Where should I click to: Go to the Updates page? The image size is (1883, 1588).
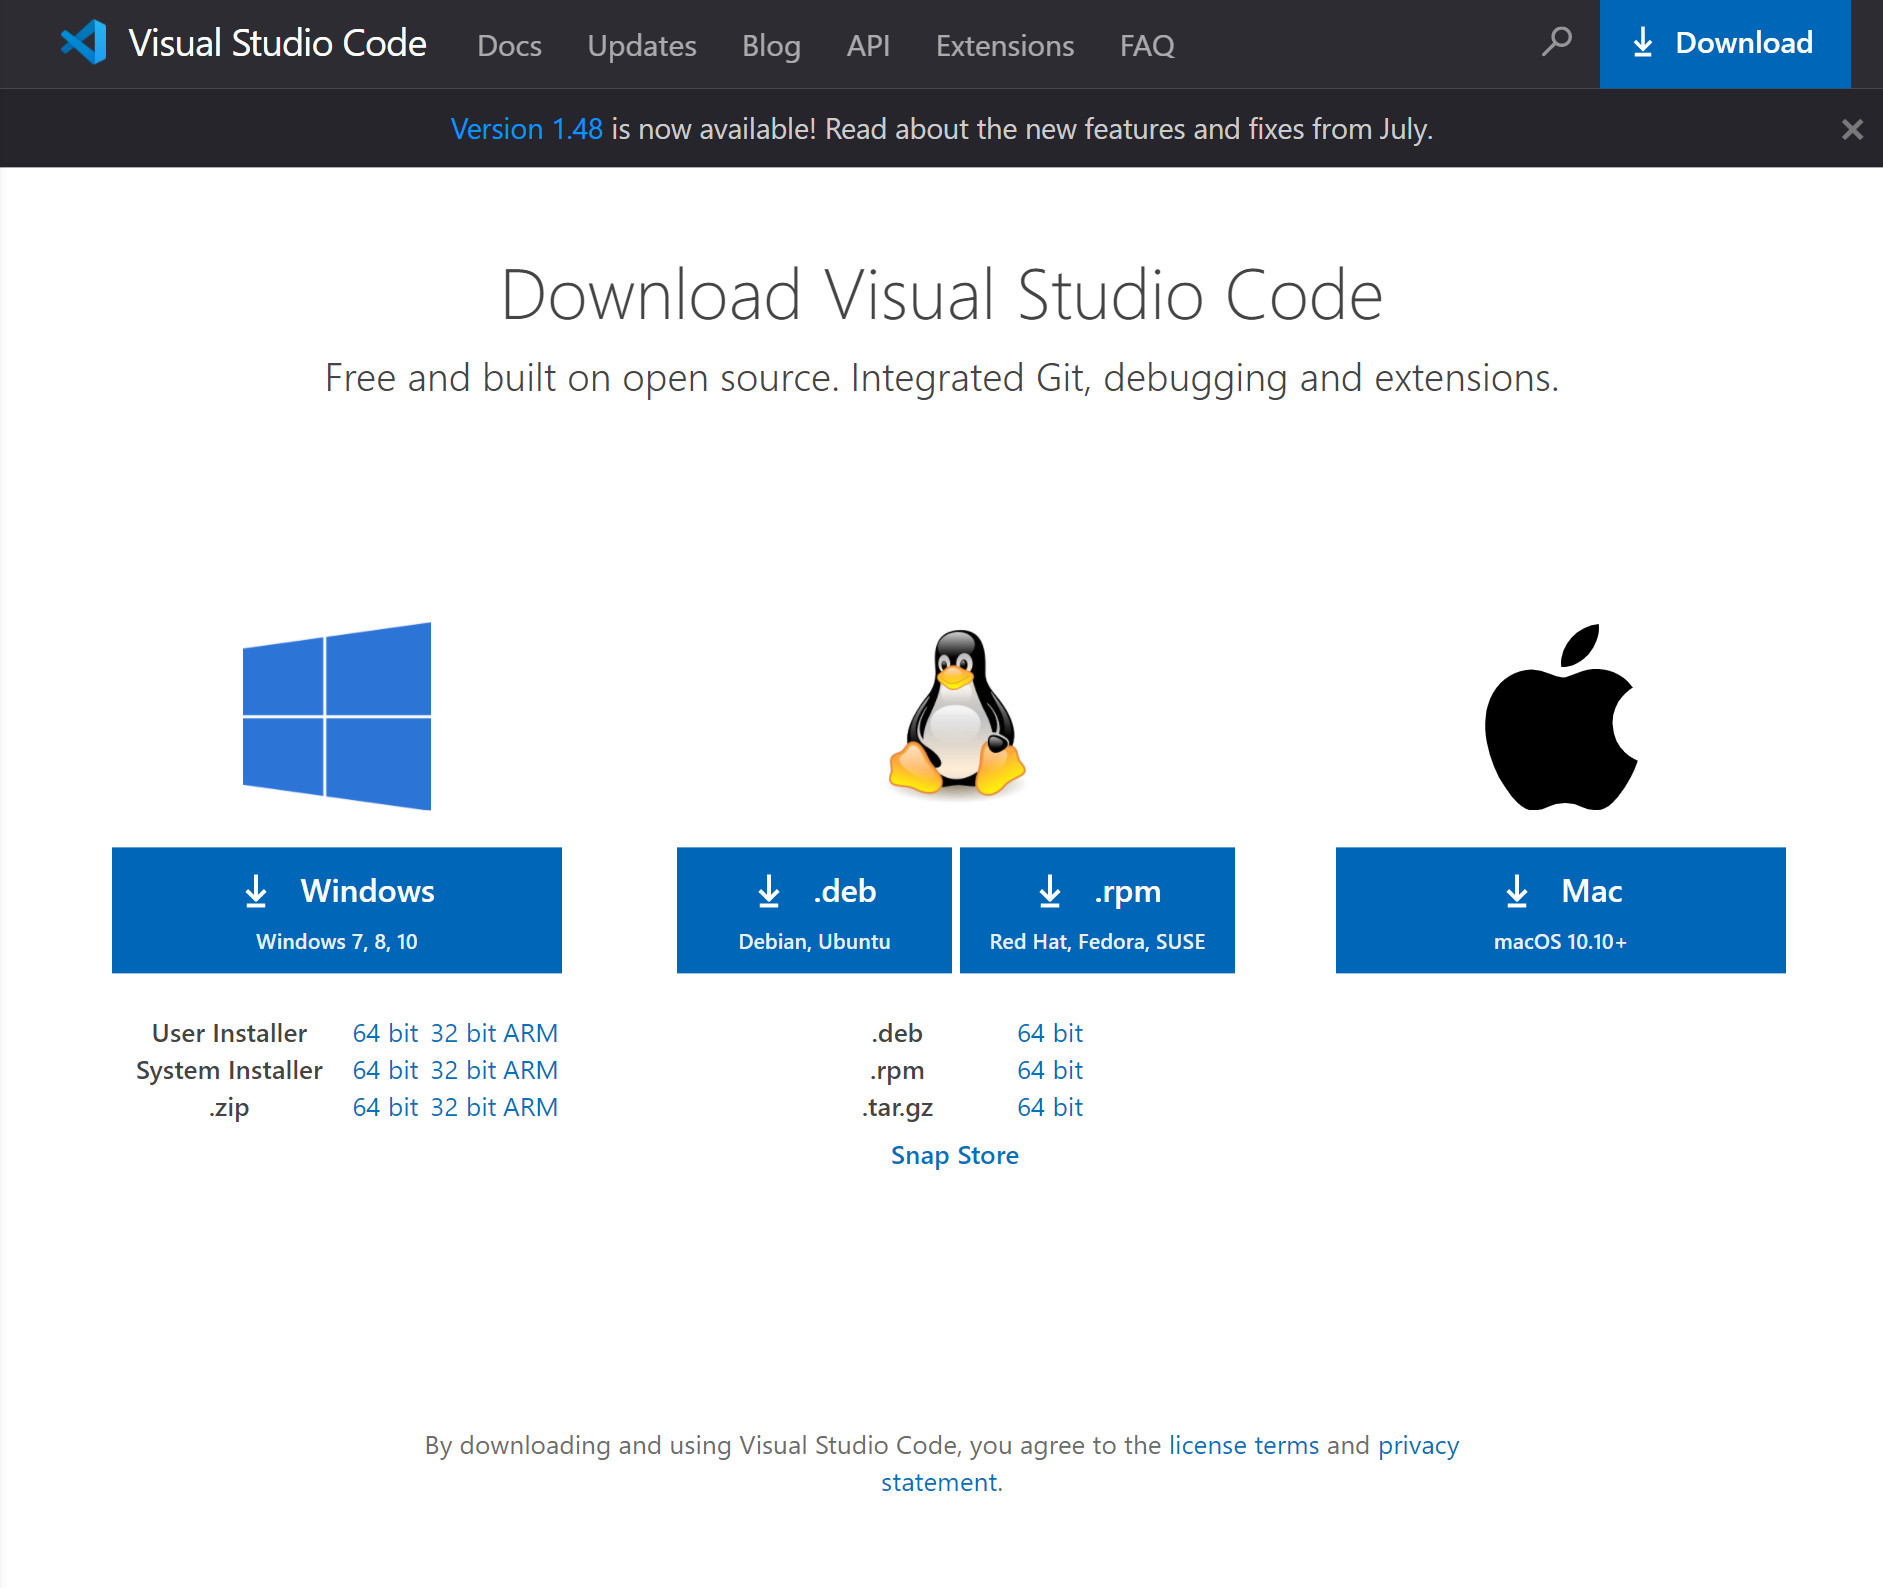[x=642, y=45]
